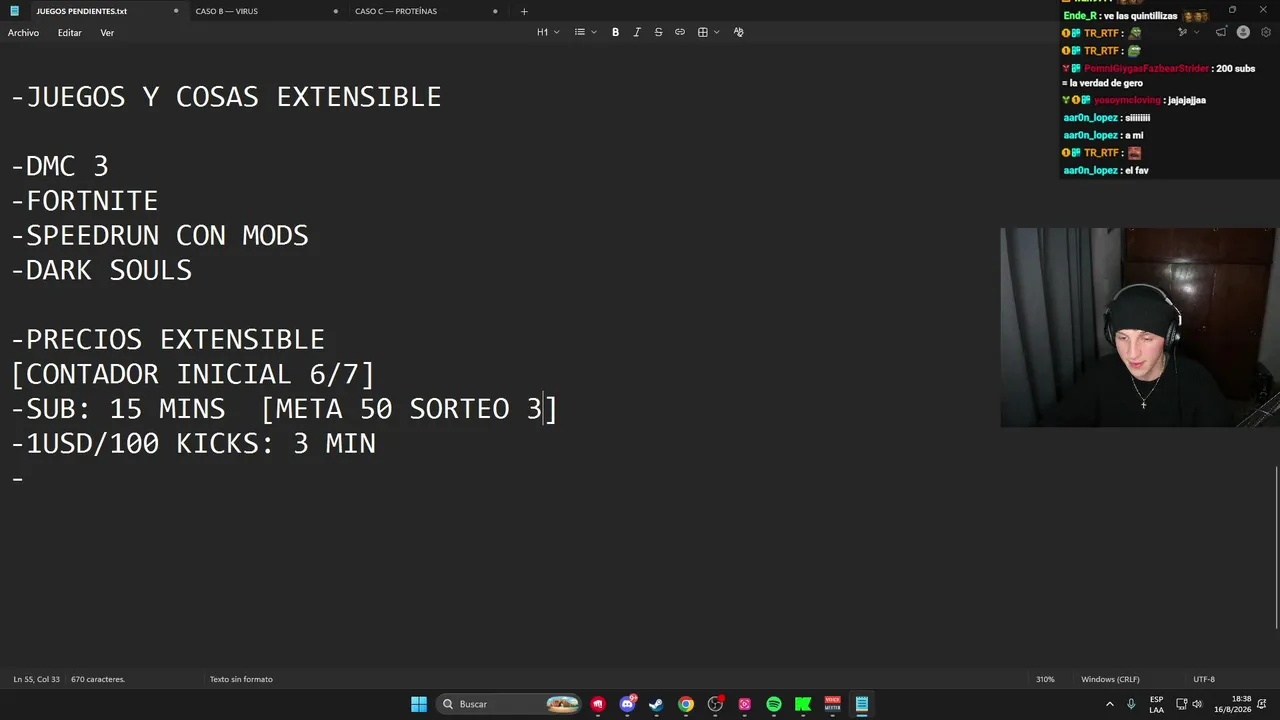
Task: Open the Windows Start menu
Action: (419, 704)
